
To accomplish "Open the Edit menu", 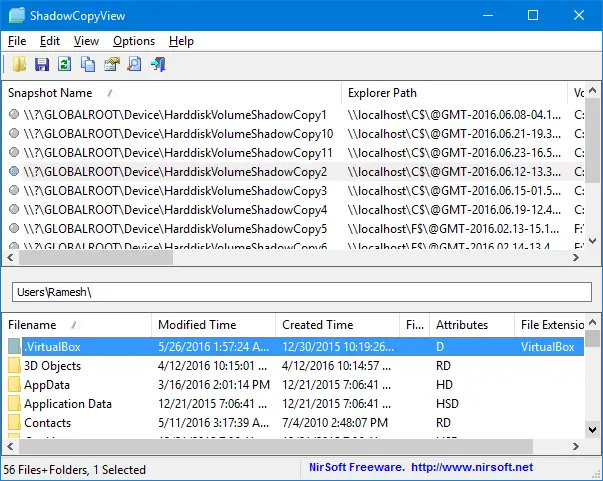I will click(50, 41).
